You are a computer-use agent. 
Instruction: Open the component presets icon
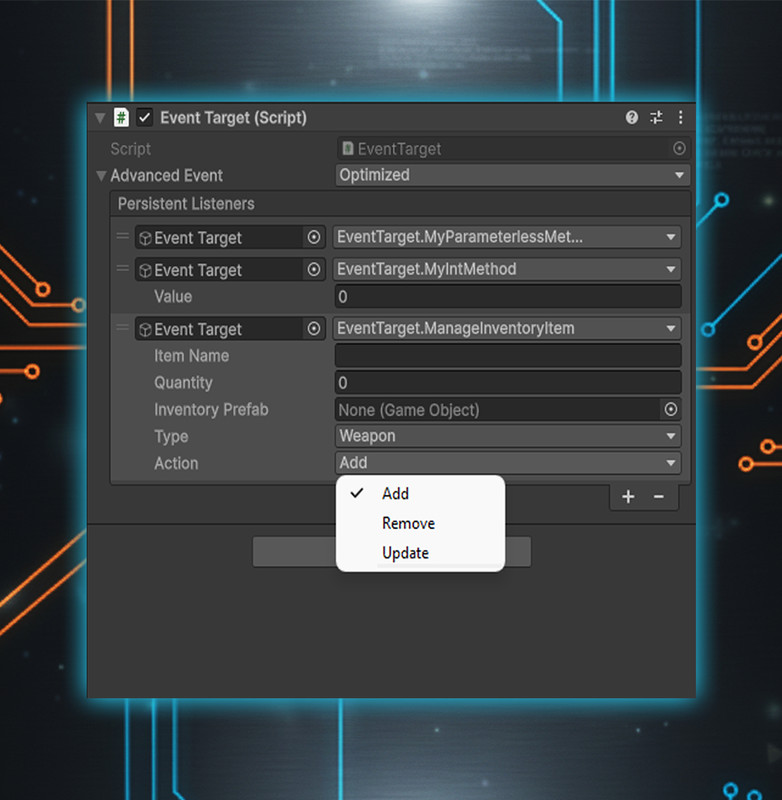(657, 118)
